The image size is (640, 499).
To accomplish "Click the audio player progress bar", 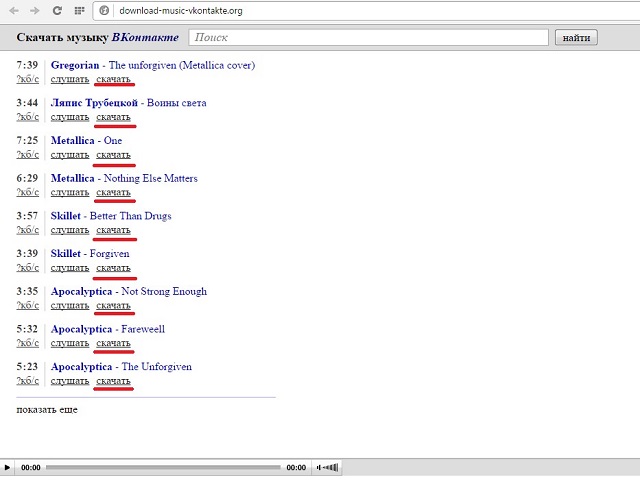I will tap(163, 468).
